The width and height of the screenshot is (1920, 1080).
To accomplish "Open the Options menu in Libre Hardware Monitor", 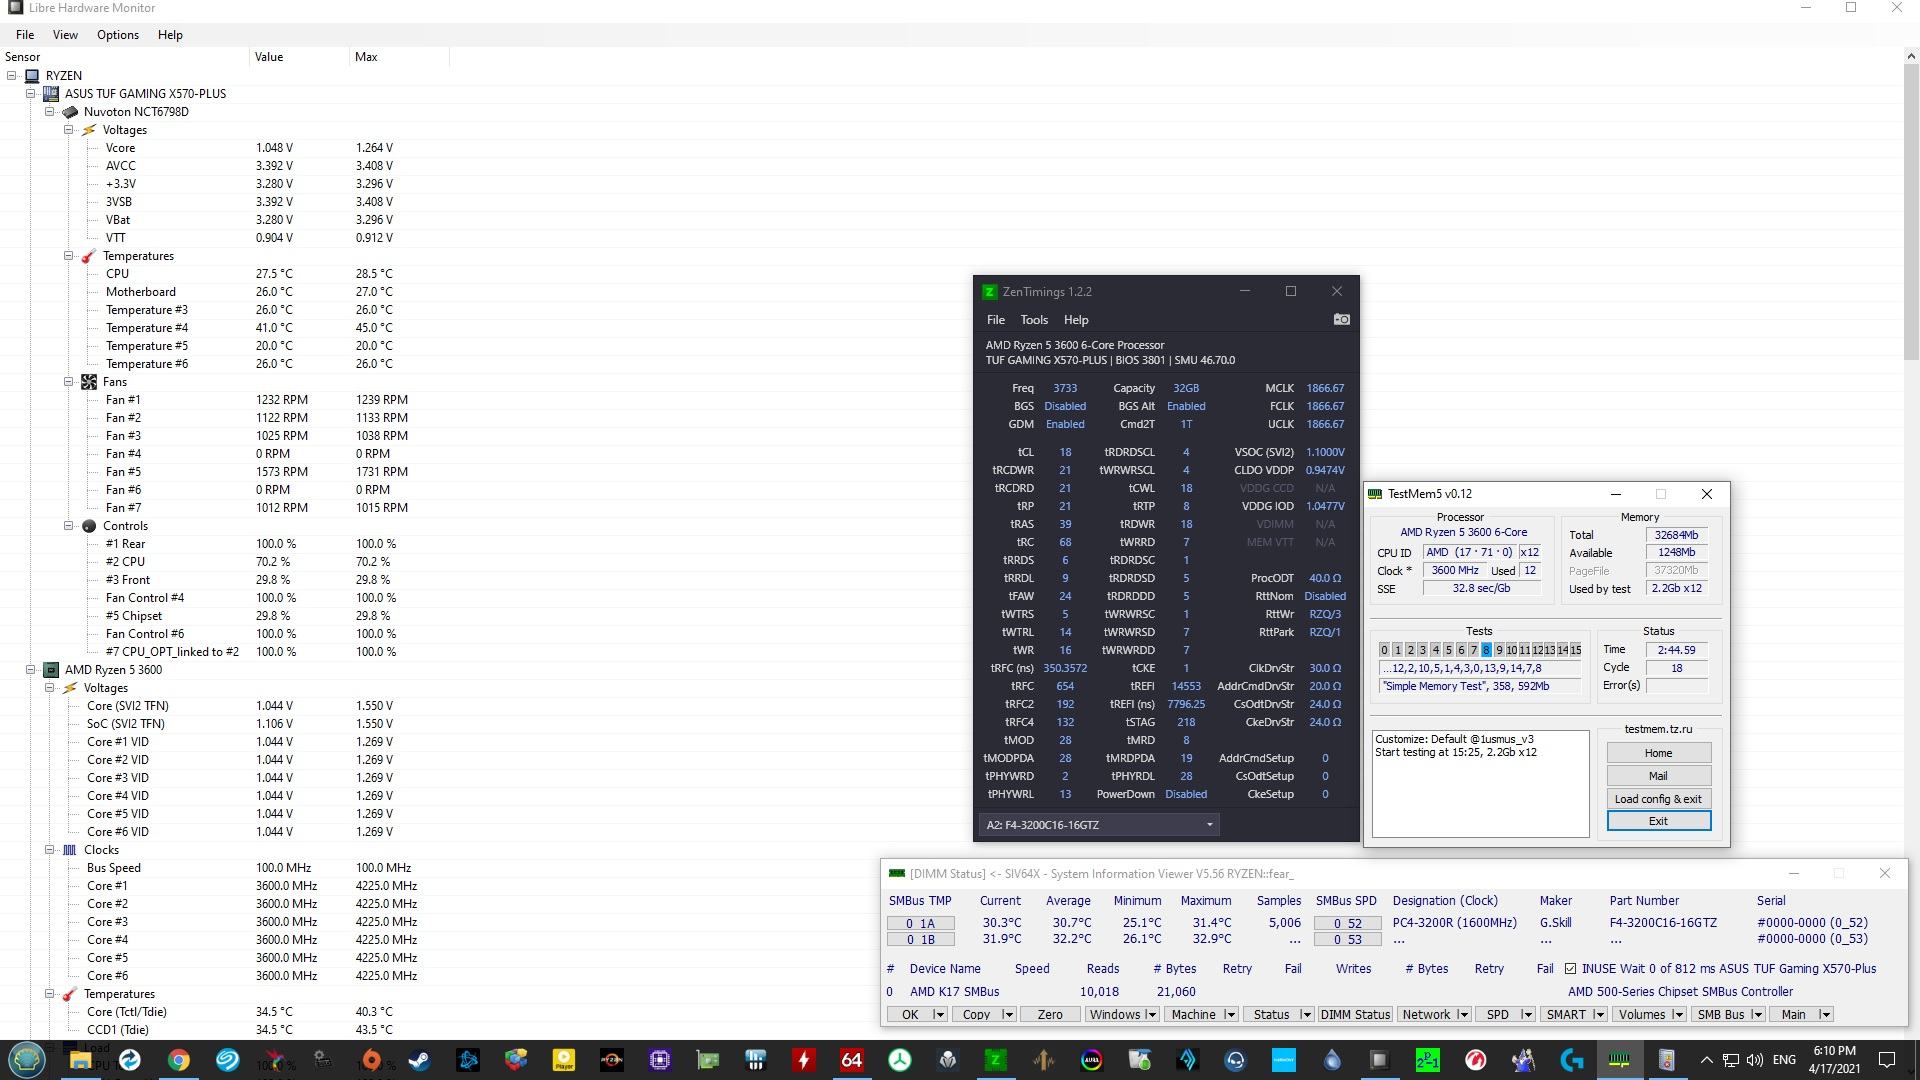I will tap(118, 35).
